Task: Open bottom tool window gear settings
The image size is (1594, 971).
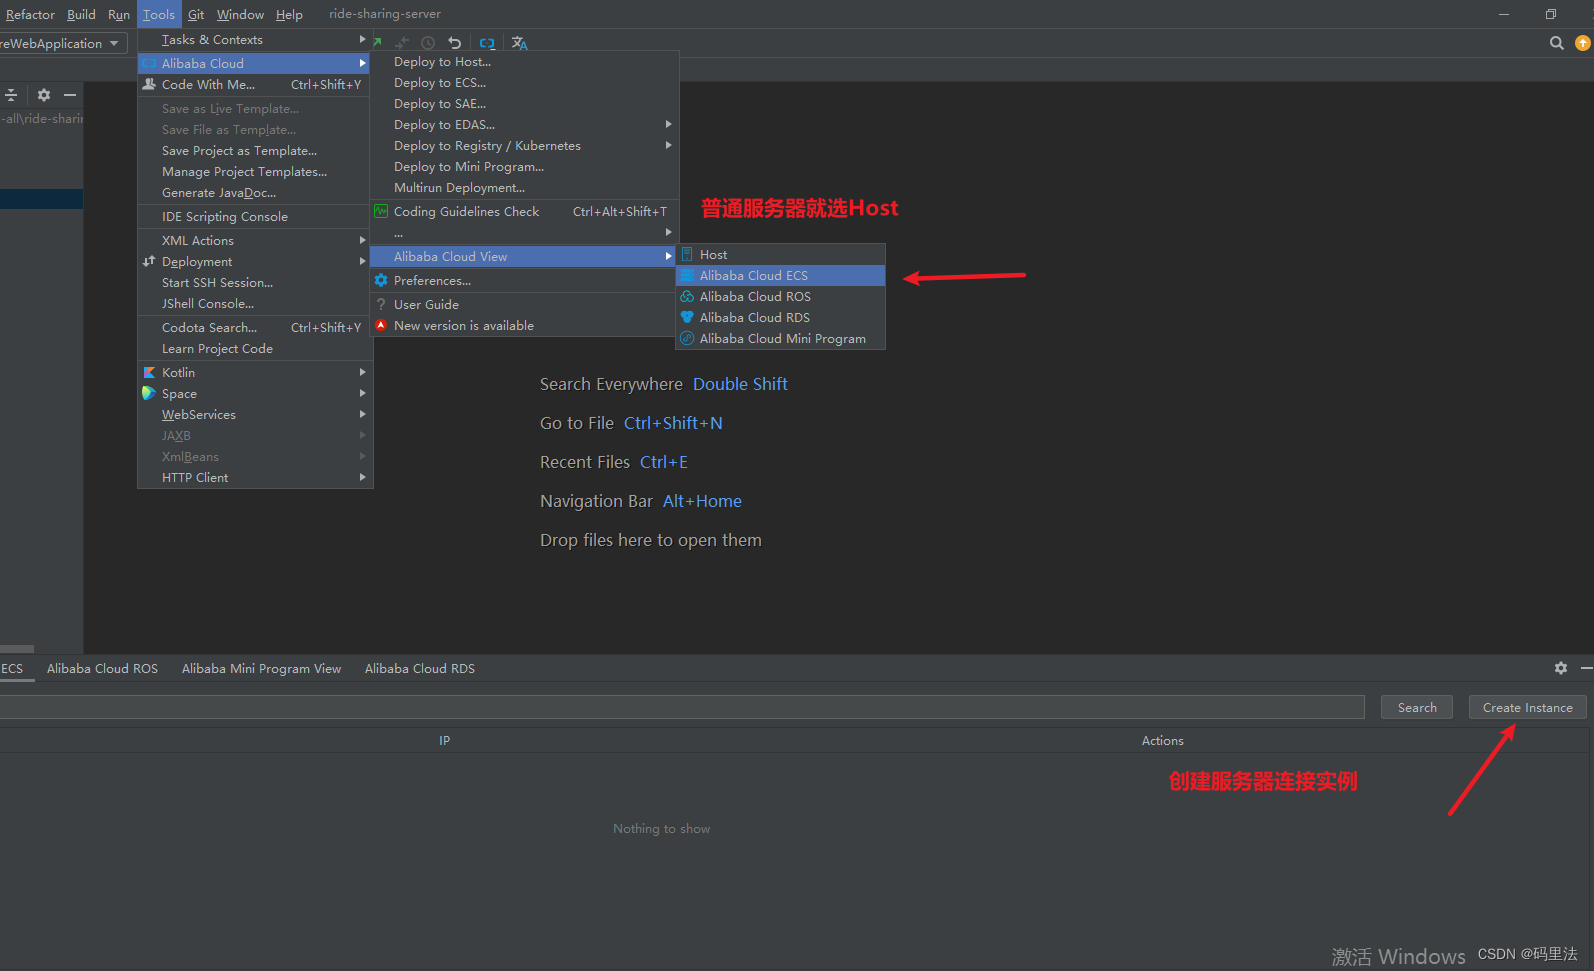Action: (x=1561, y=668)
